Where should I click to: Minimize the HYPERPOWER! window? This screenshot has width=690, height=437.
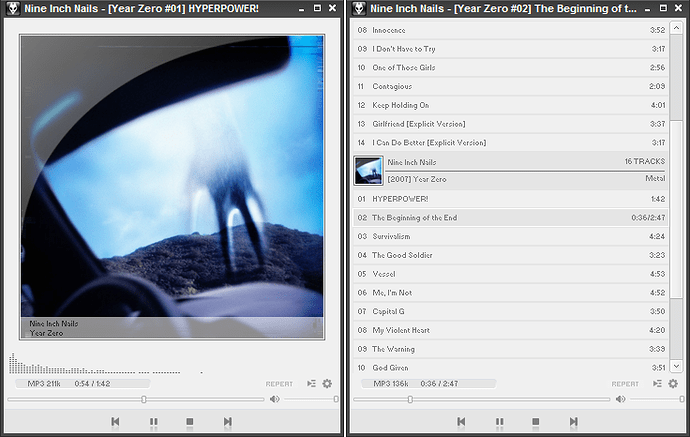301,9
